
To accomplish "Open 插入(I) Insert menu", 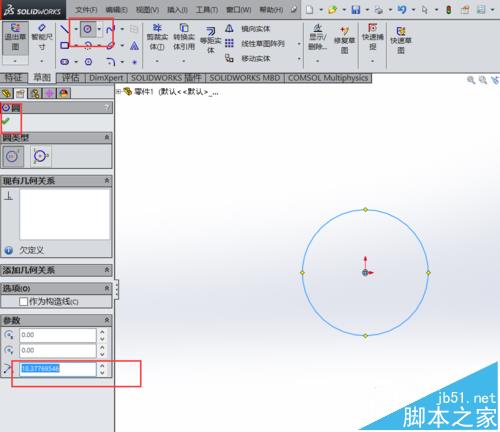I will [x=177, y=10].
